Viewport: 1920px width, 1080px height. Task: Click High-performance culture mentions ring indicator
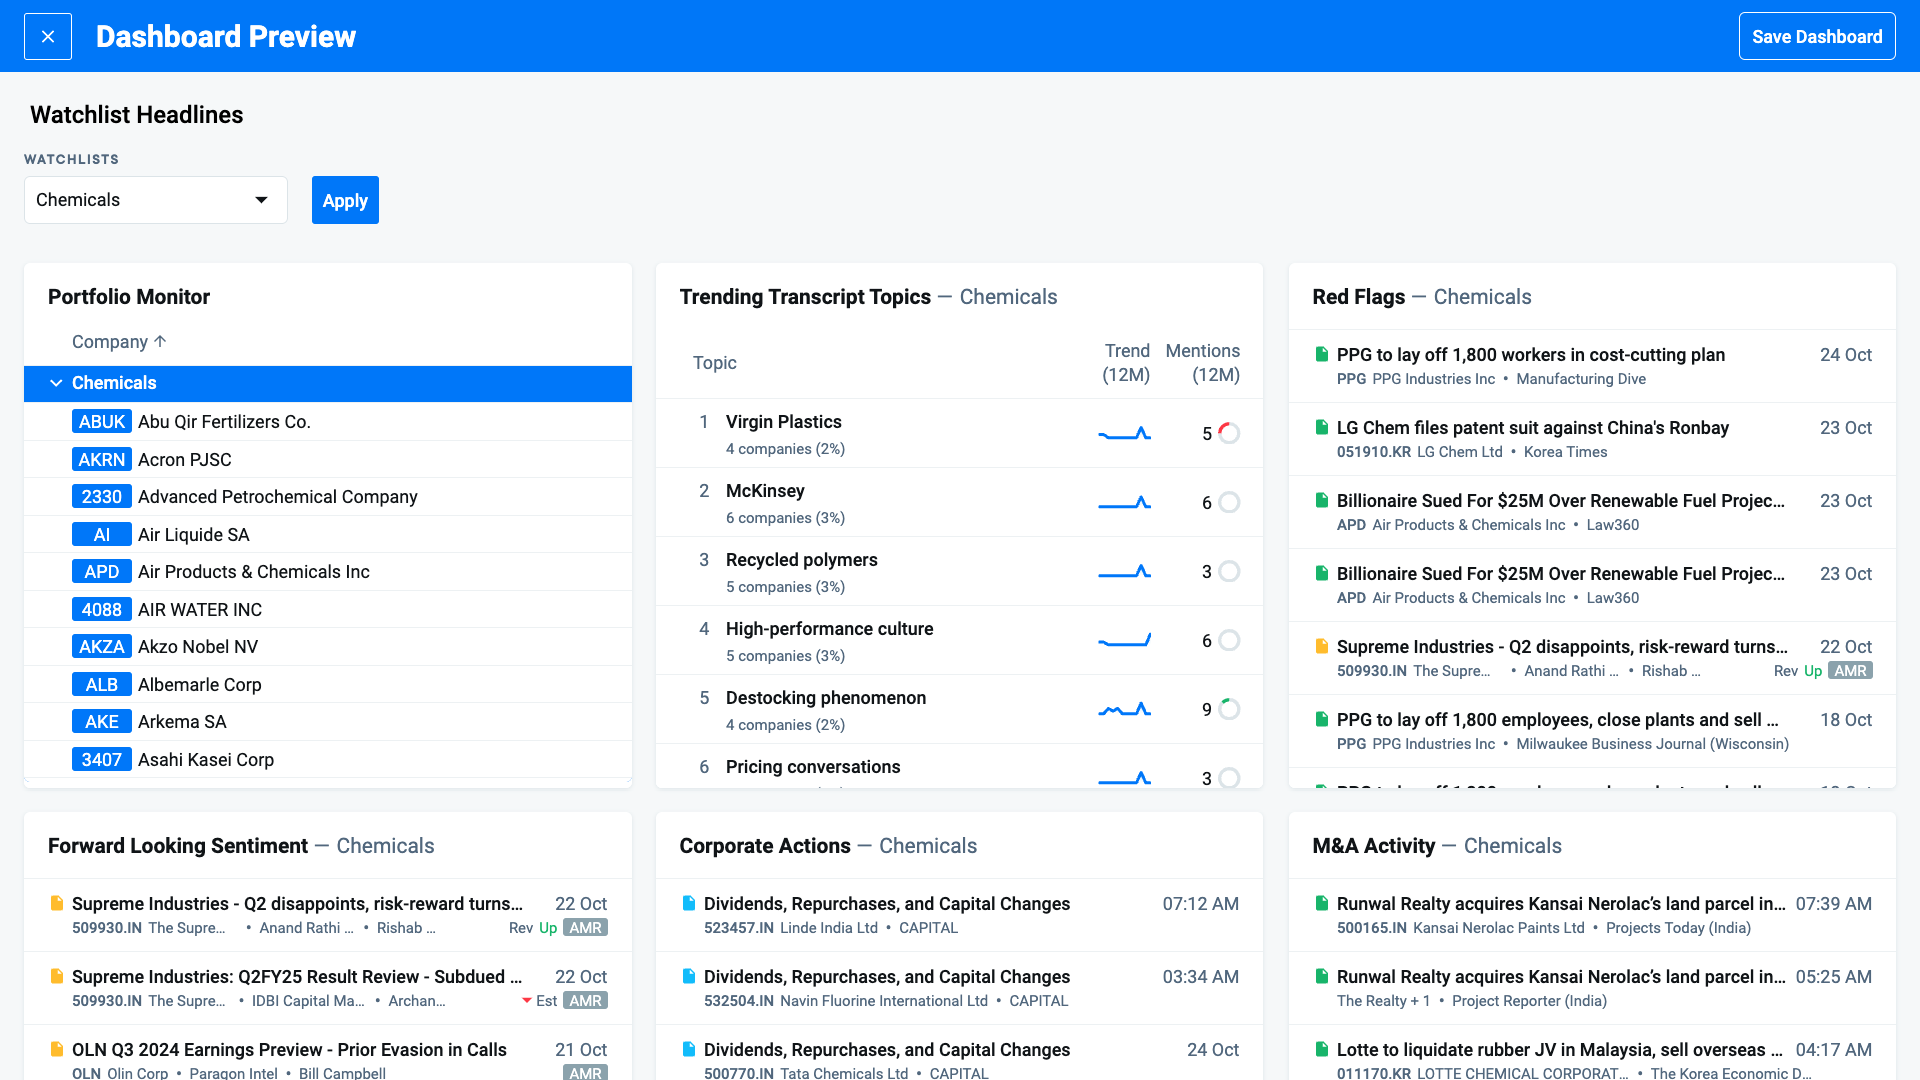[1229, 640]
